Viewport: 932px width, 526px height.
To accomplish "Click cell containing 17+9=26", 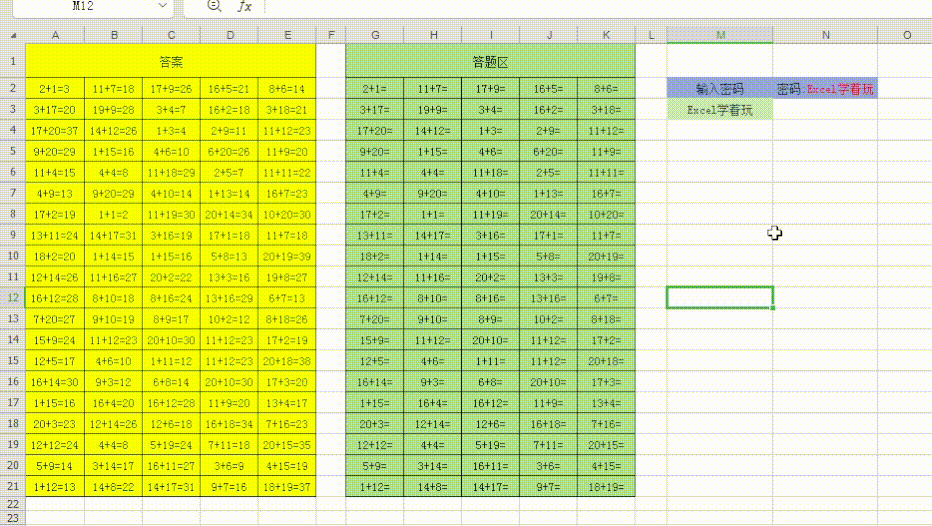I will (x=171, y=89).
